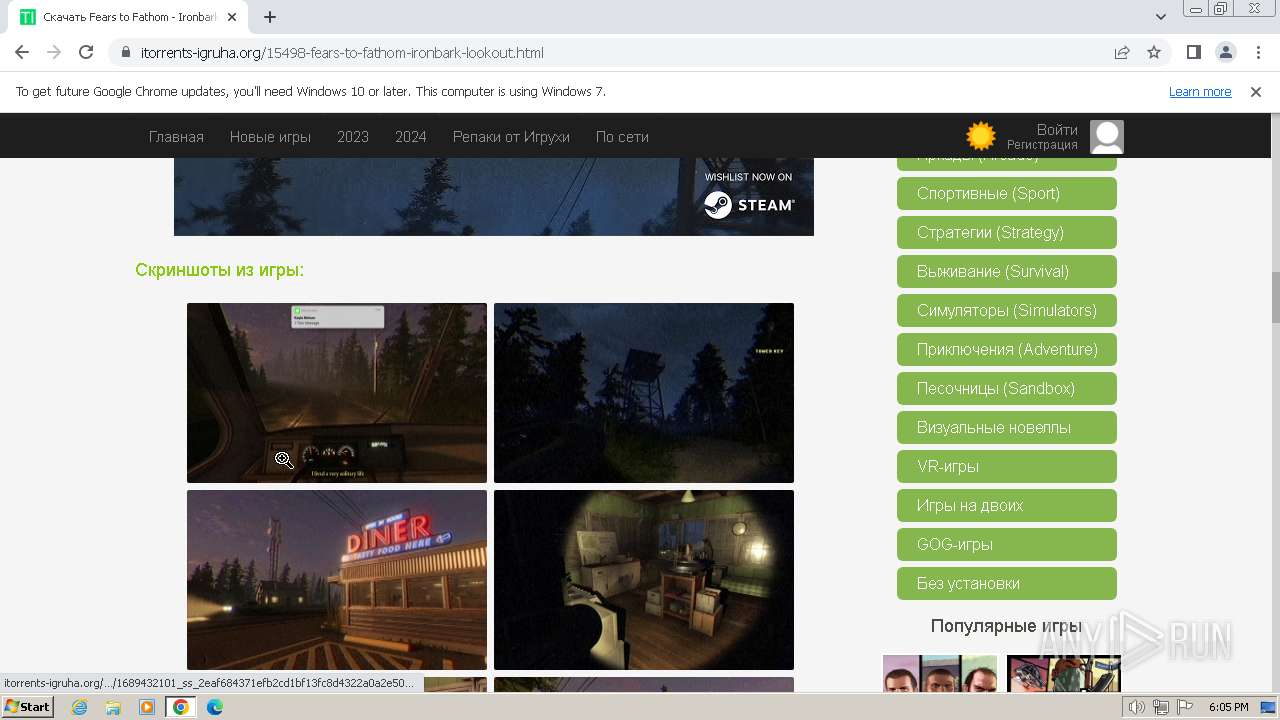Switch to Chrome taskbar icon
The width and height of the screenshot is (1280, 720).
181,707
